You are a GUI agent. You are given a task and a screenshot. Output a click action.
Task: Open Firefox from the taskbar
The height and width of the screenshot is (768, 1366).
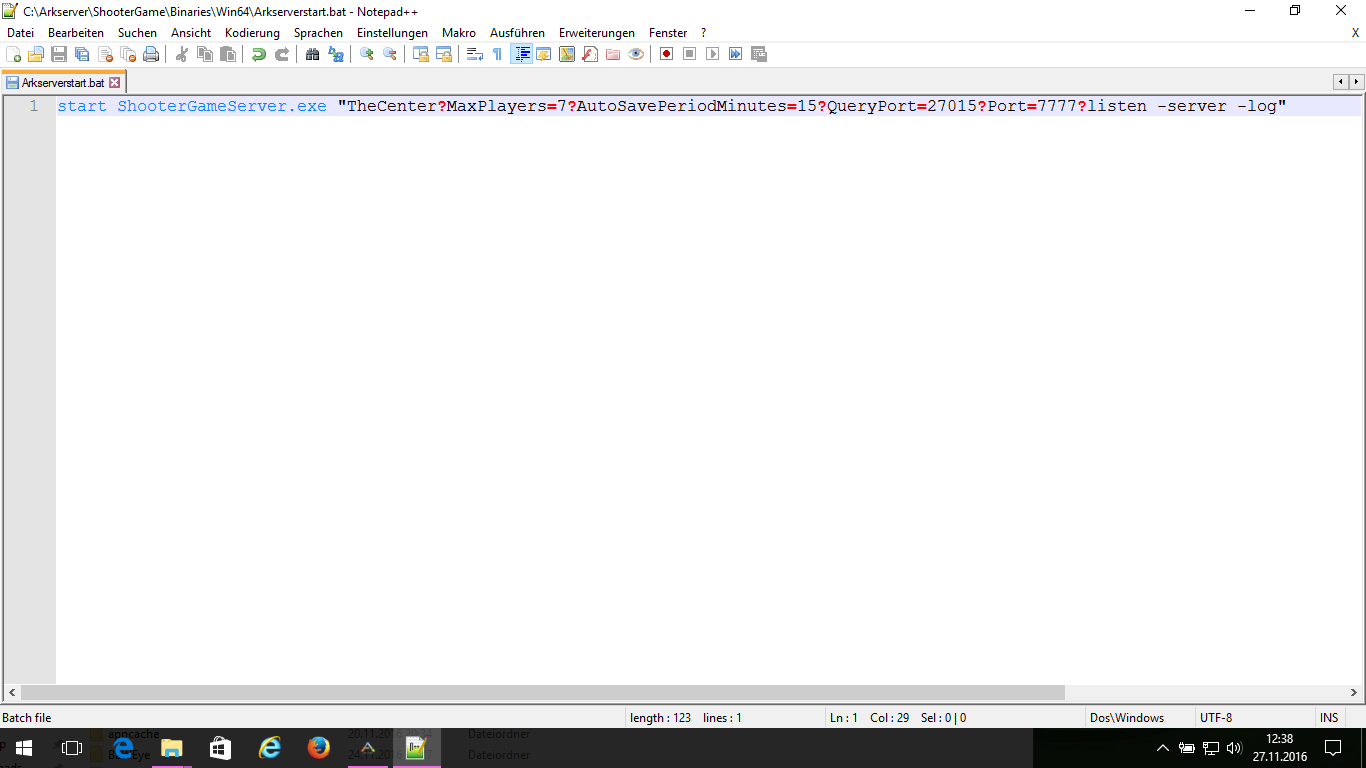[319, 748]
